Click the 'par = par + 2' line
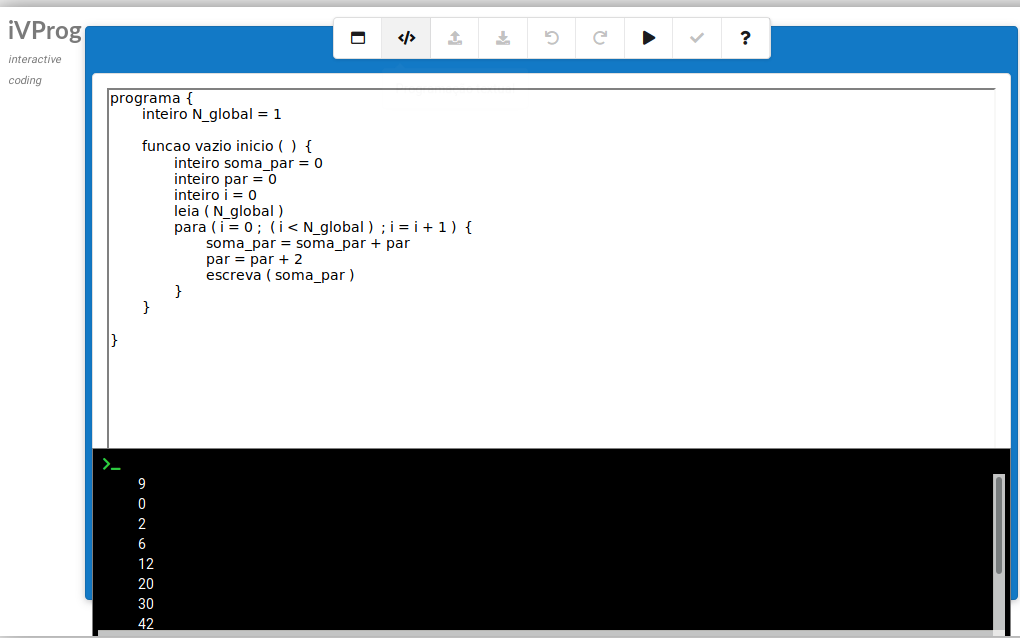The image size is (1020, 638). pos(254,259)
